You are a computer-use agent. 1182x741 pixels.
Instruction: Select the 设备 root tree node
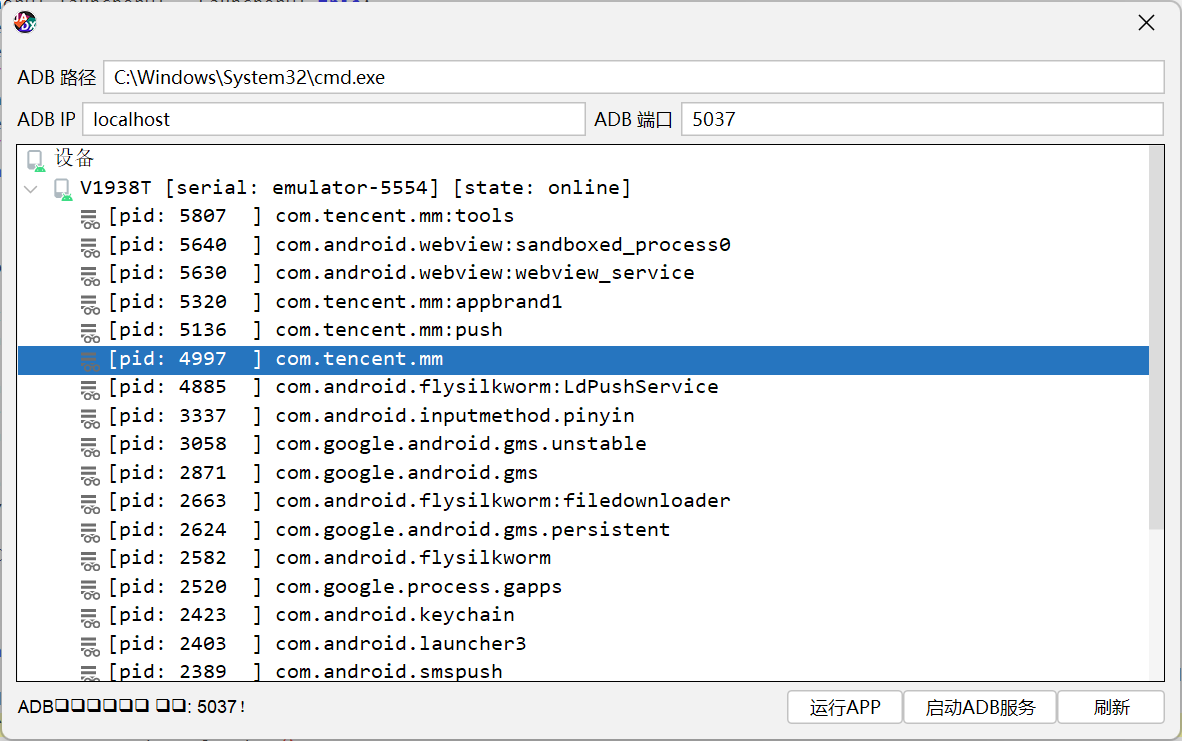pos(74,158)
